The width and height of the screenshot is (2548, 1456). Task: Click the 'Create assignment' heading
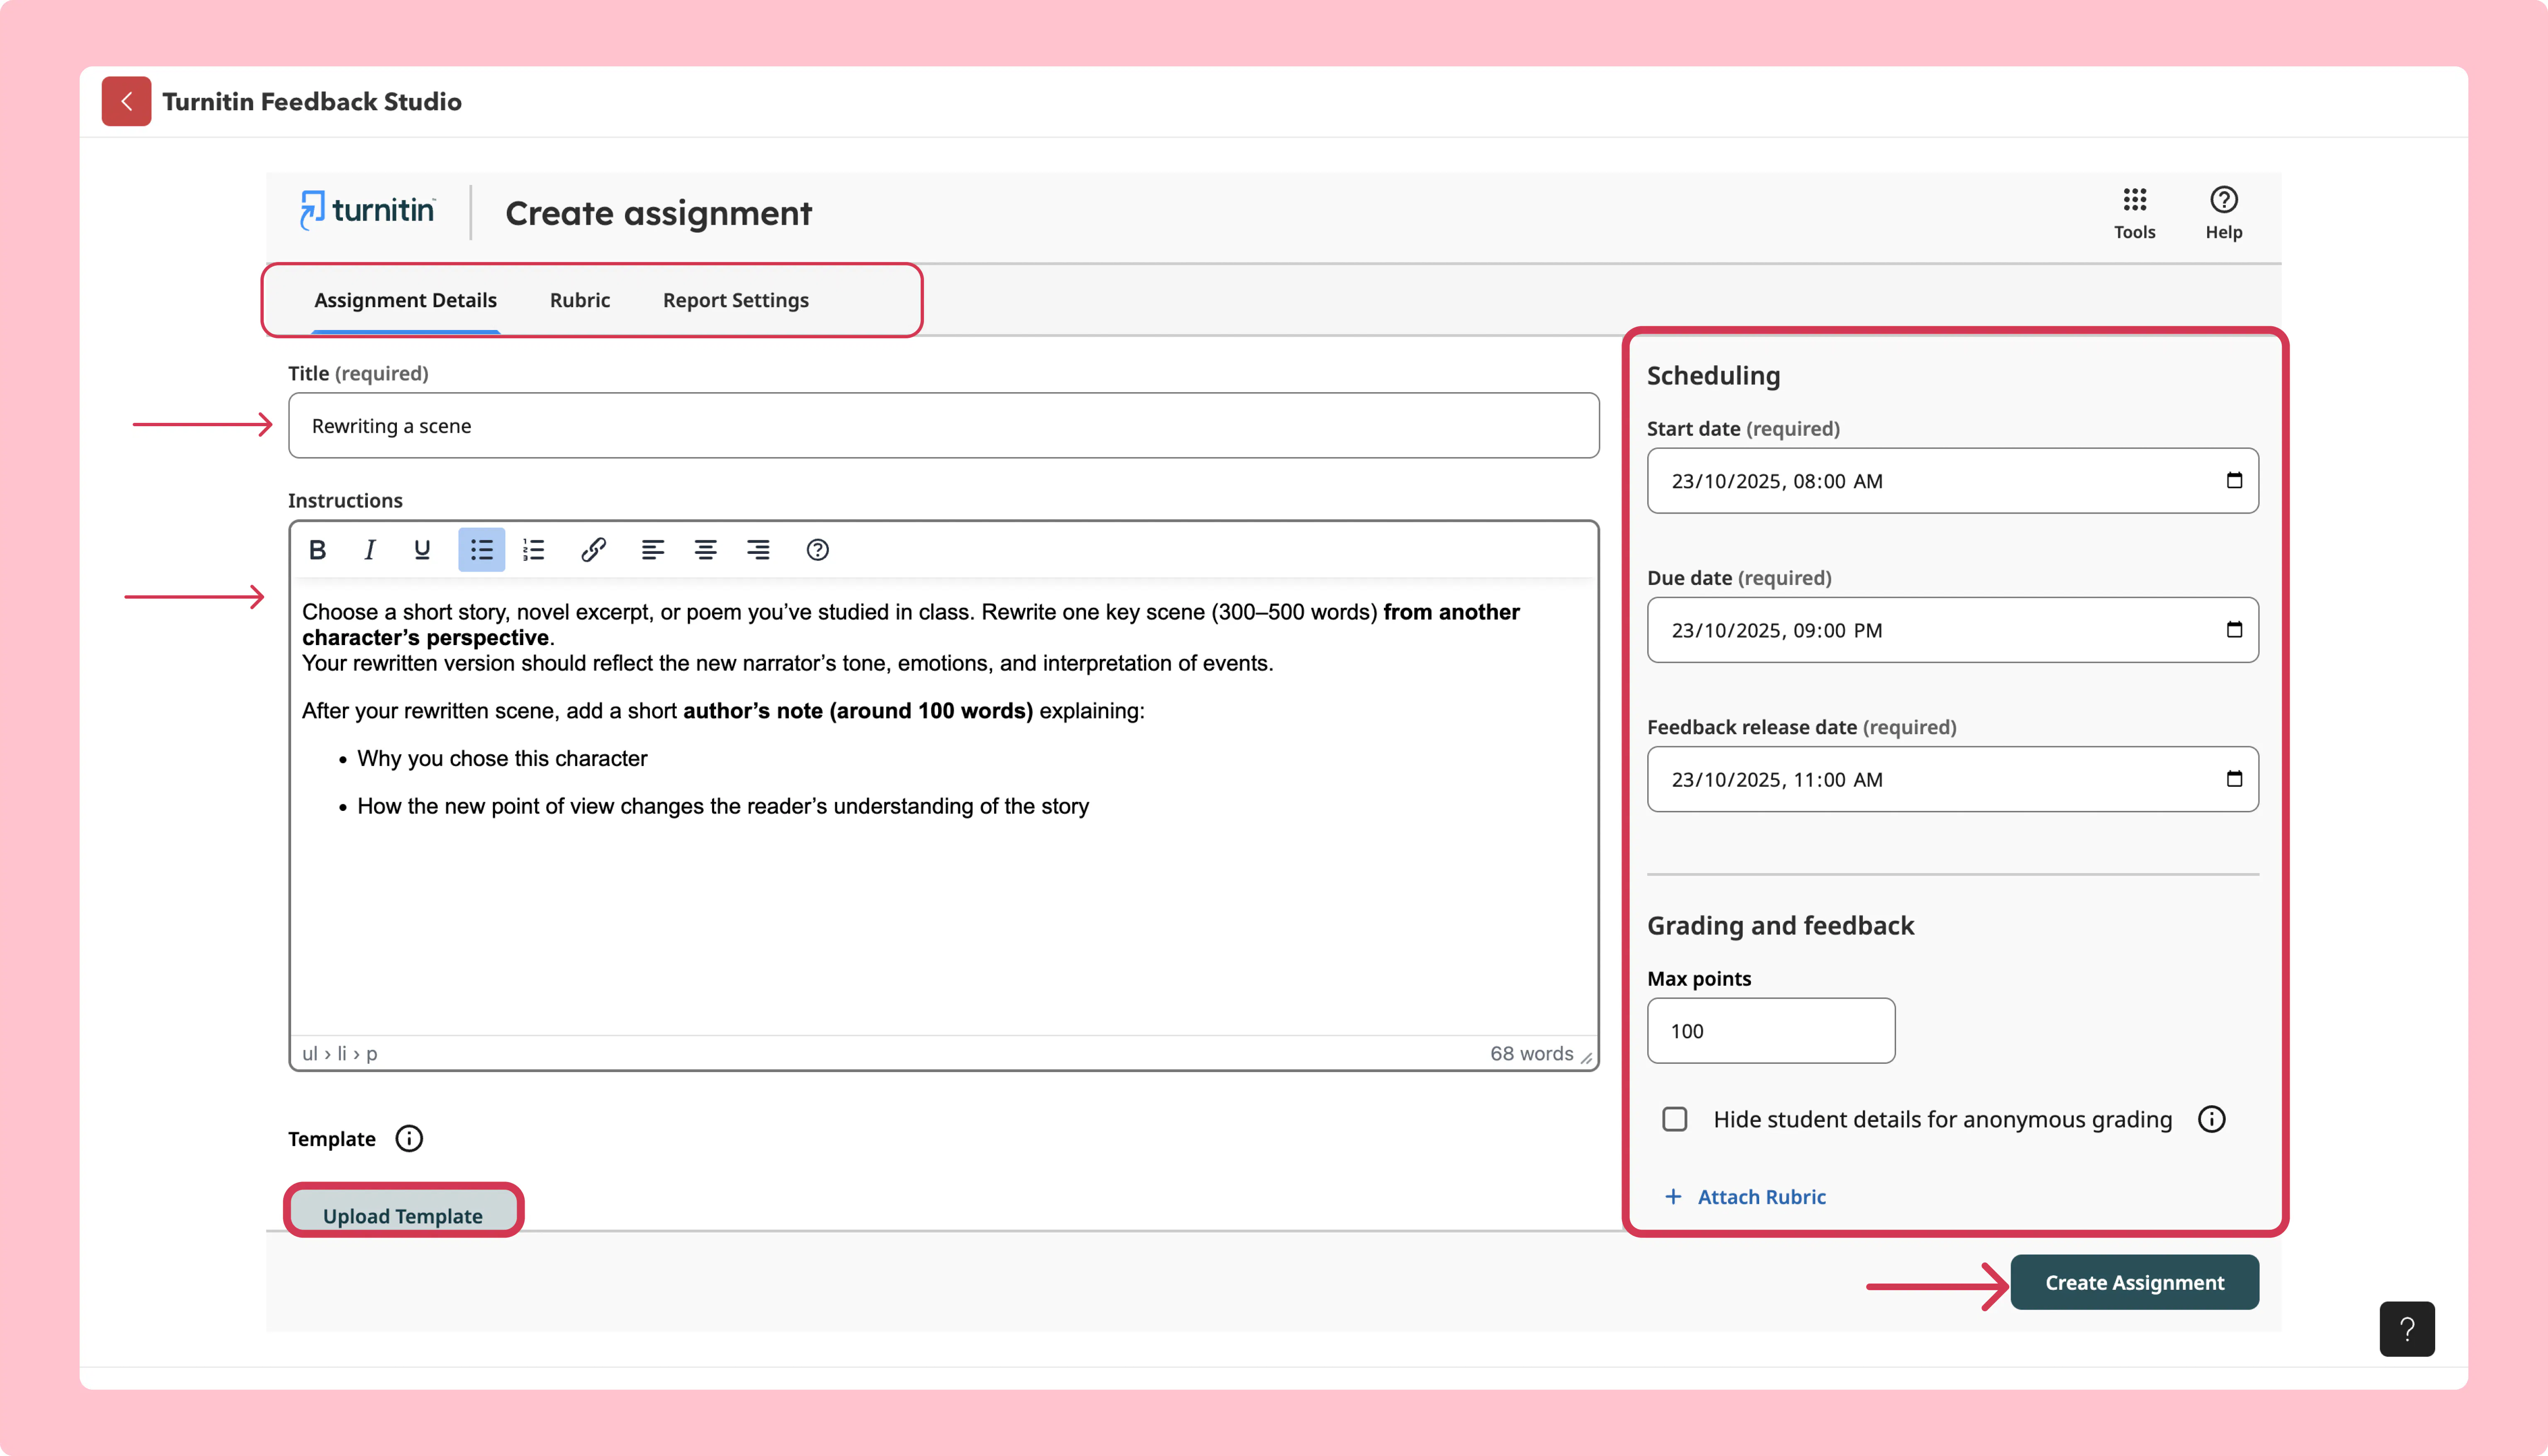[658, 213]
